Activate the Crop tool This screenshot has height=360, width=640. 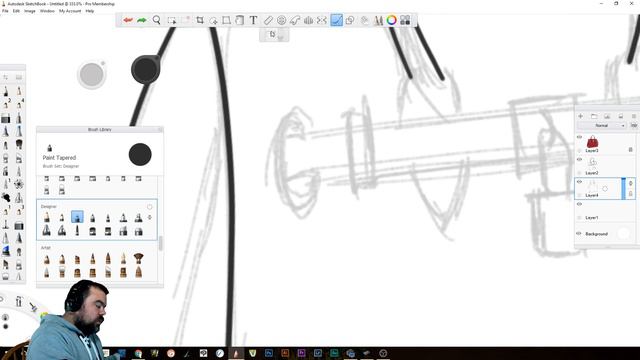(x=200, y=20)
